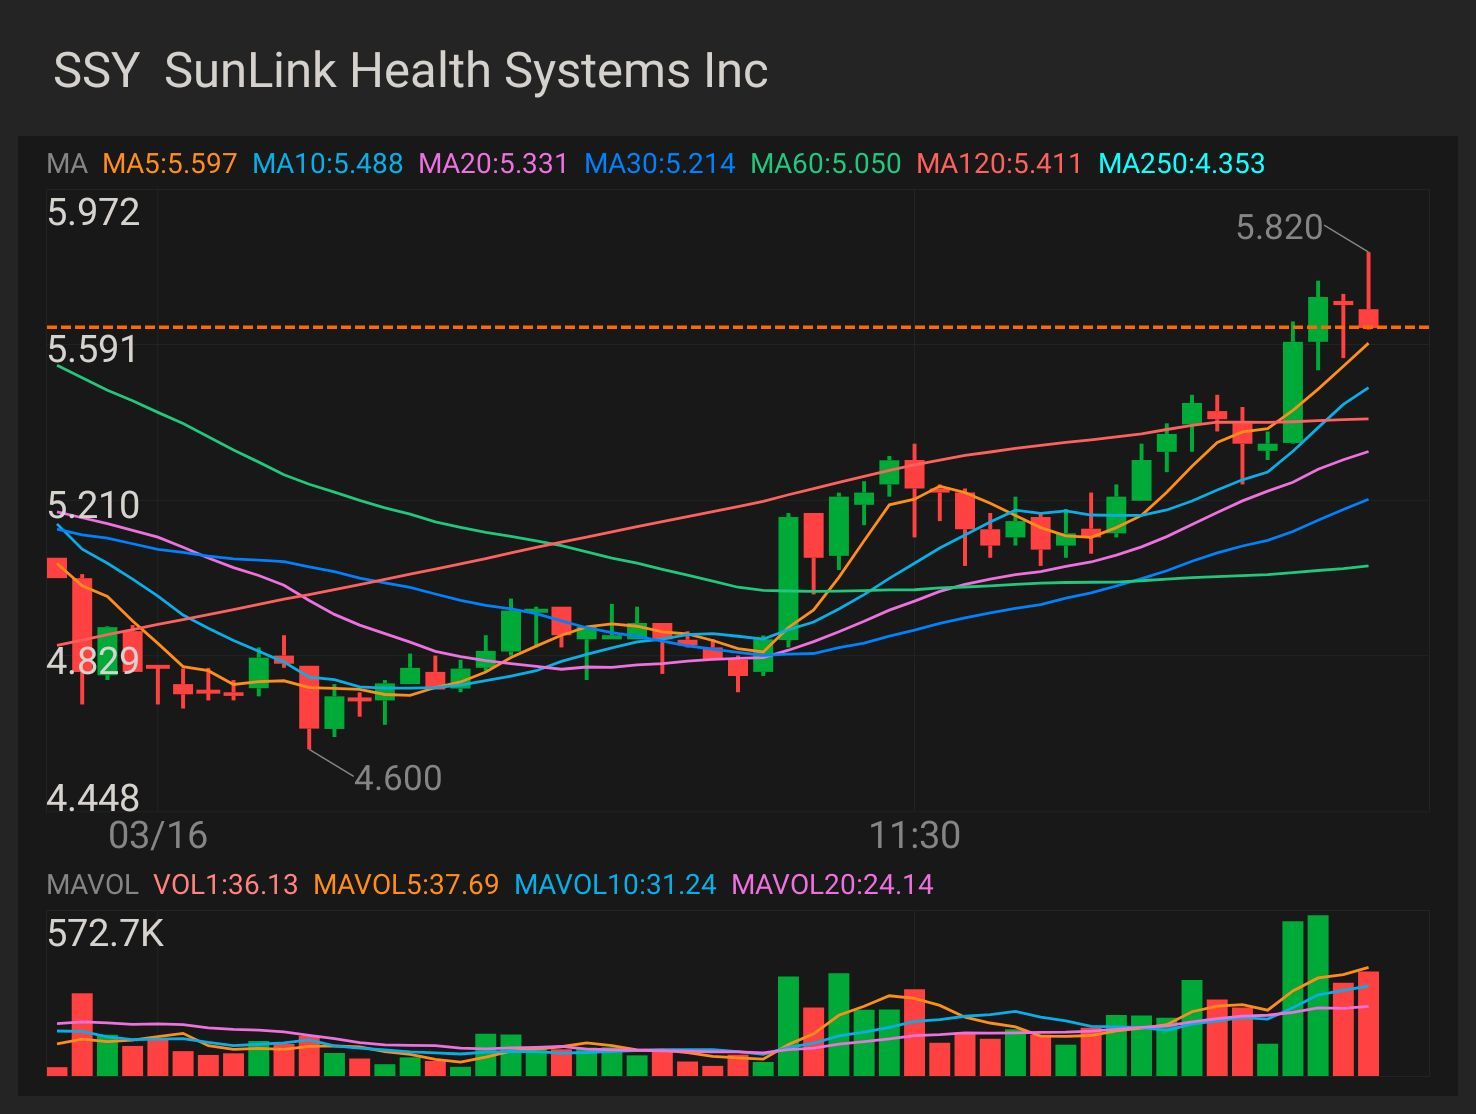The width and height of the screenshot is (1476, 1114).
Task: Click the 11:30 time axis label
Action: (x=914, y=835)
